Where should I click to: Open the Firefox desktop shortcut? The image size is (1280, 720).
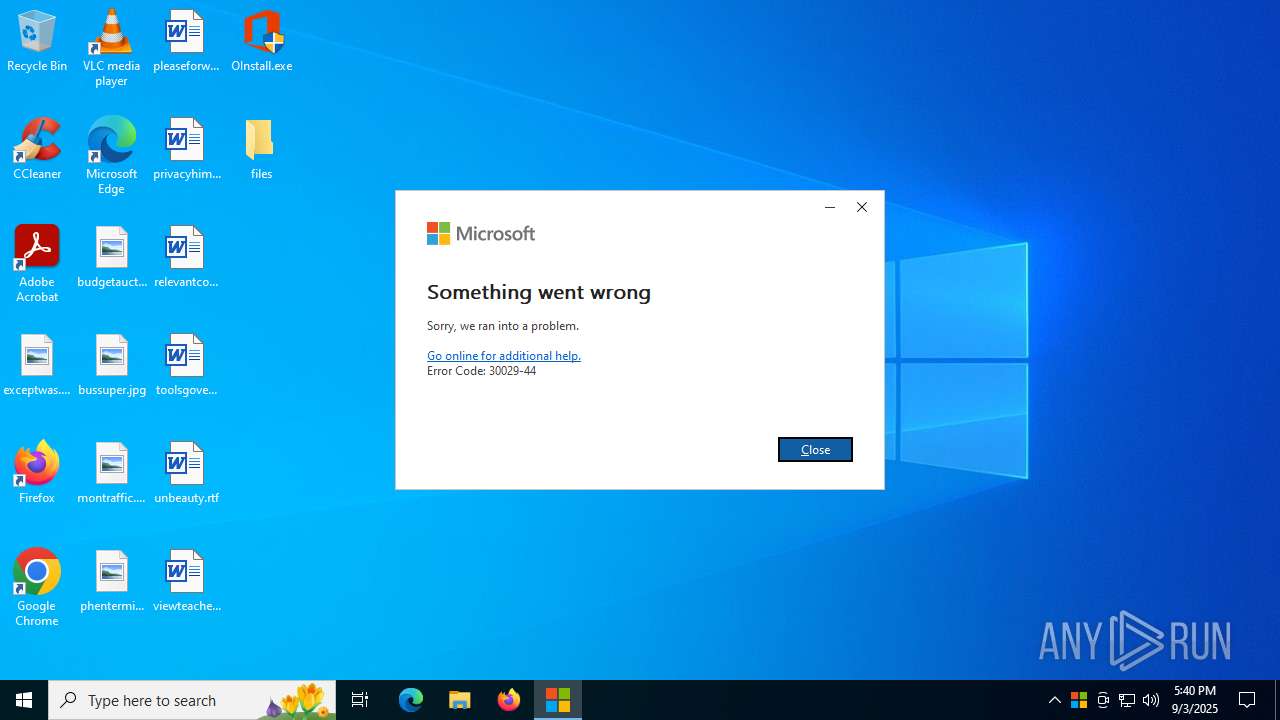tap(37, 473)
